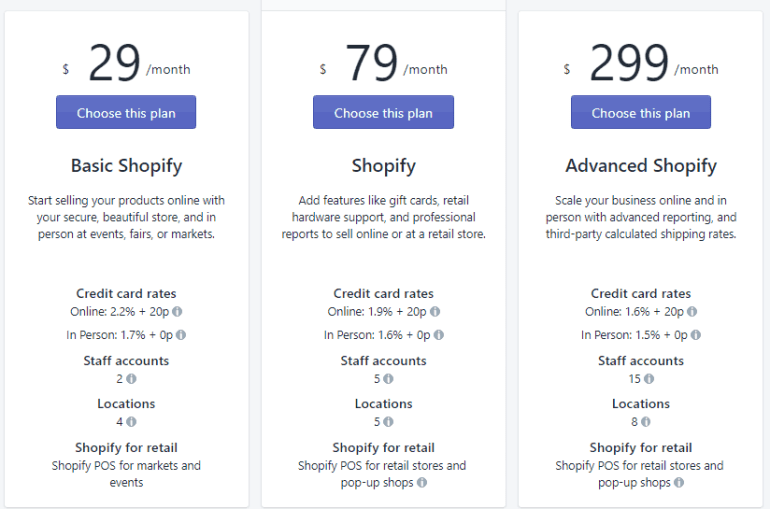Click 'Scale your business online' description
The image size is (770, 509).
pyautogui.click(x=641, y=217)
